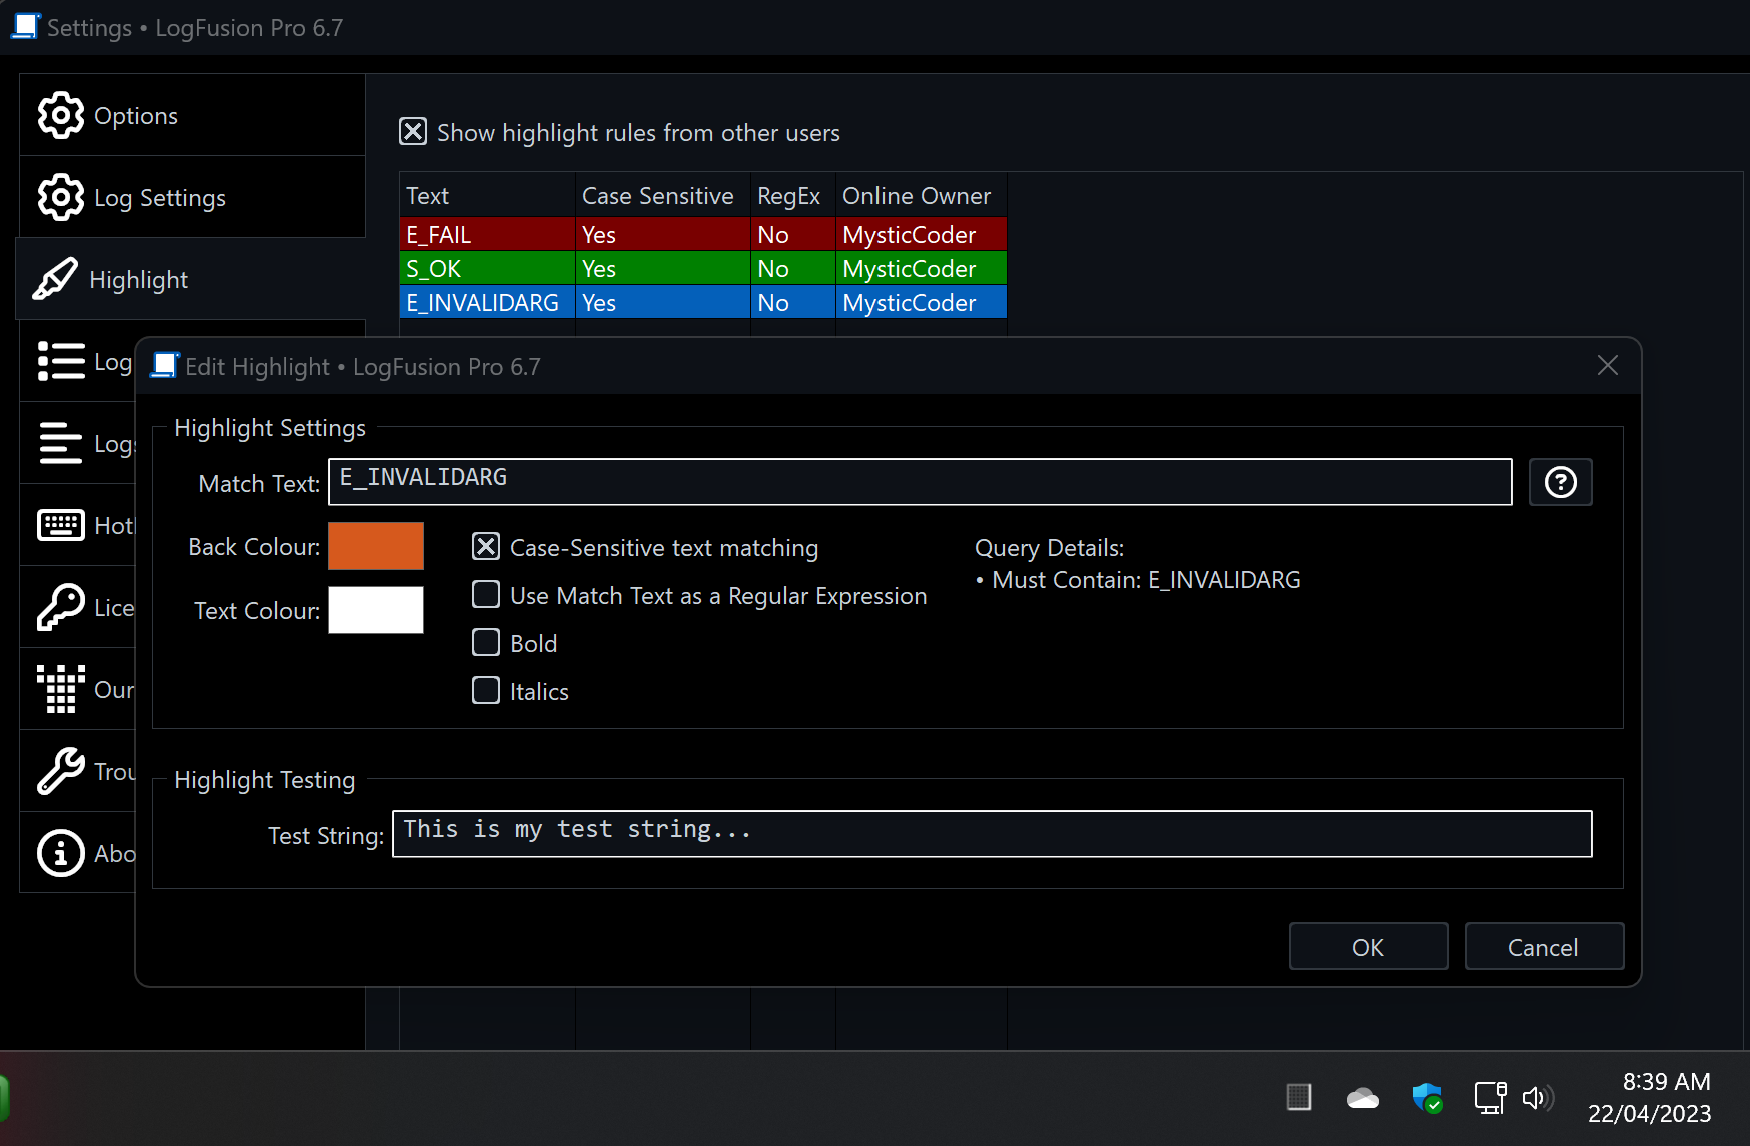This screenshot has height=1146, width=1750.
Task: Pick the orange Back Colour swatch
Action: [x=376, y=547]
